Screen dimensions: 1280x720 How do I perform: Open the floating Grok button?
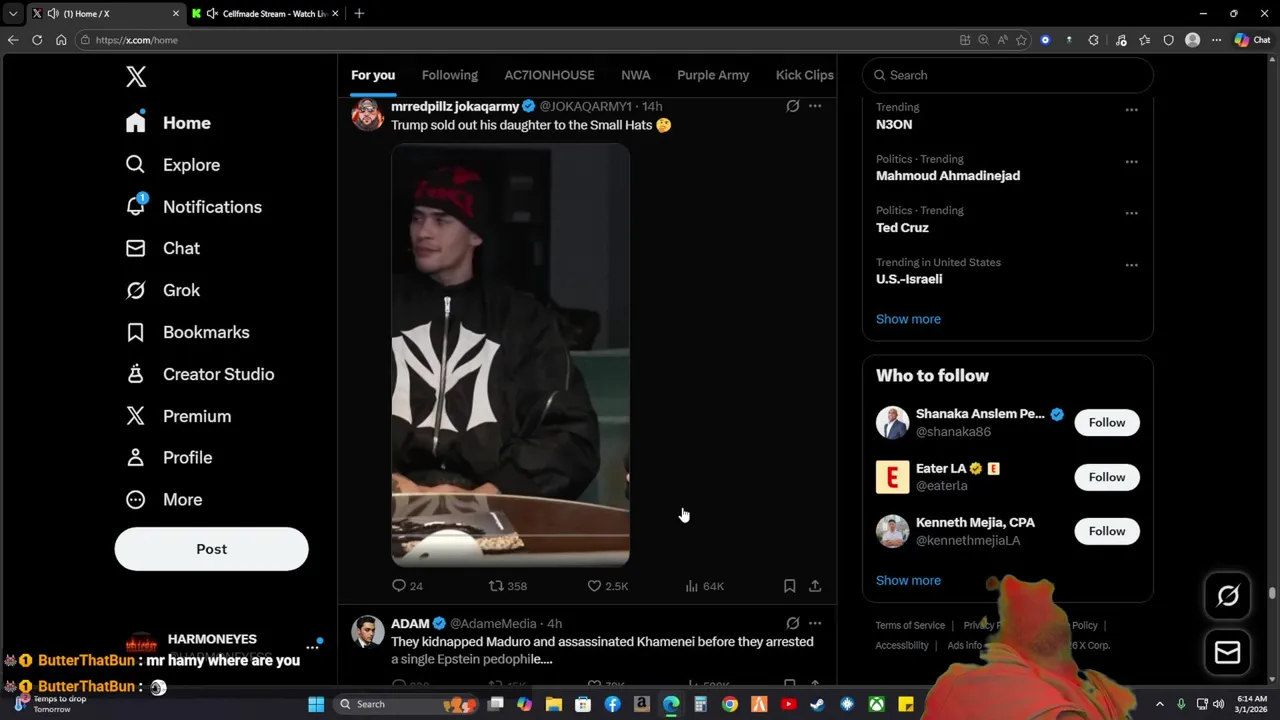pos(1228,596)
